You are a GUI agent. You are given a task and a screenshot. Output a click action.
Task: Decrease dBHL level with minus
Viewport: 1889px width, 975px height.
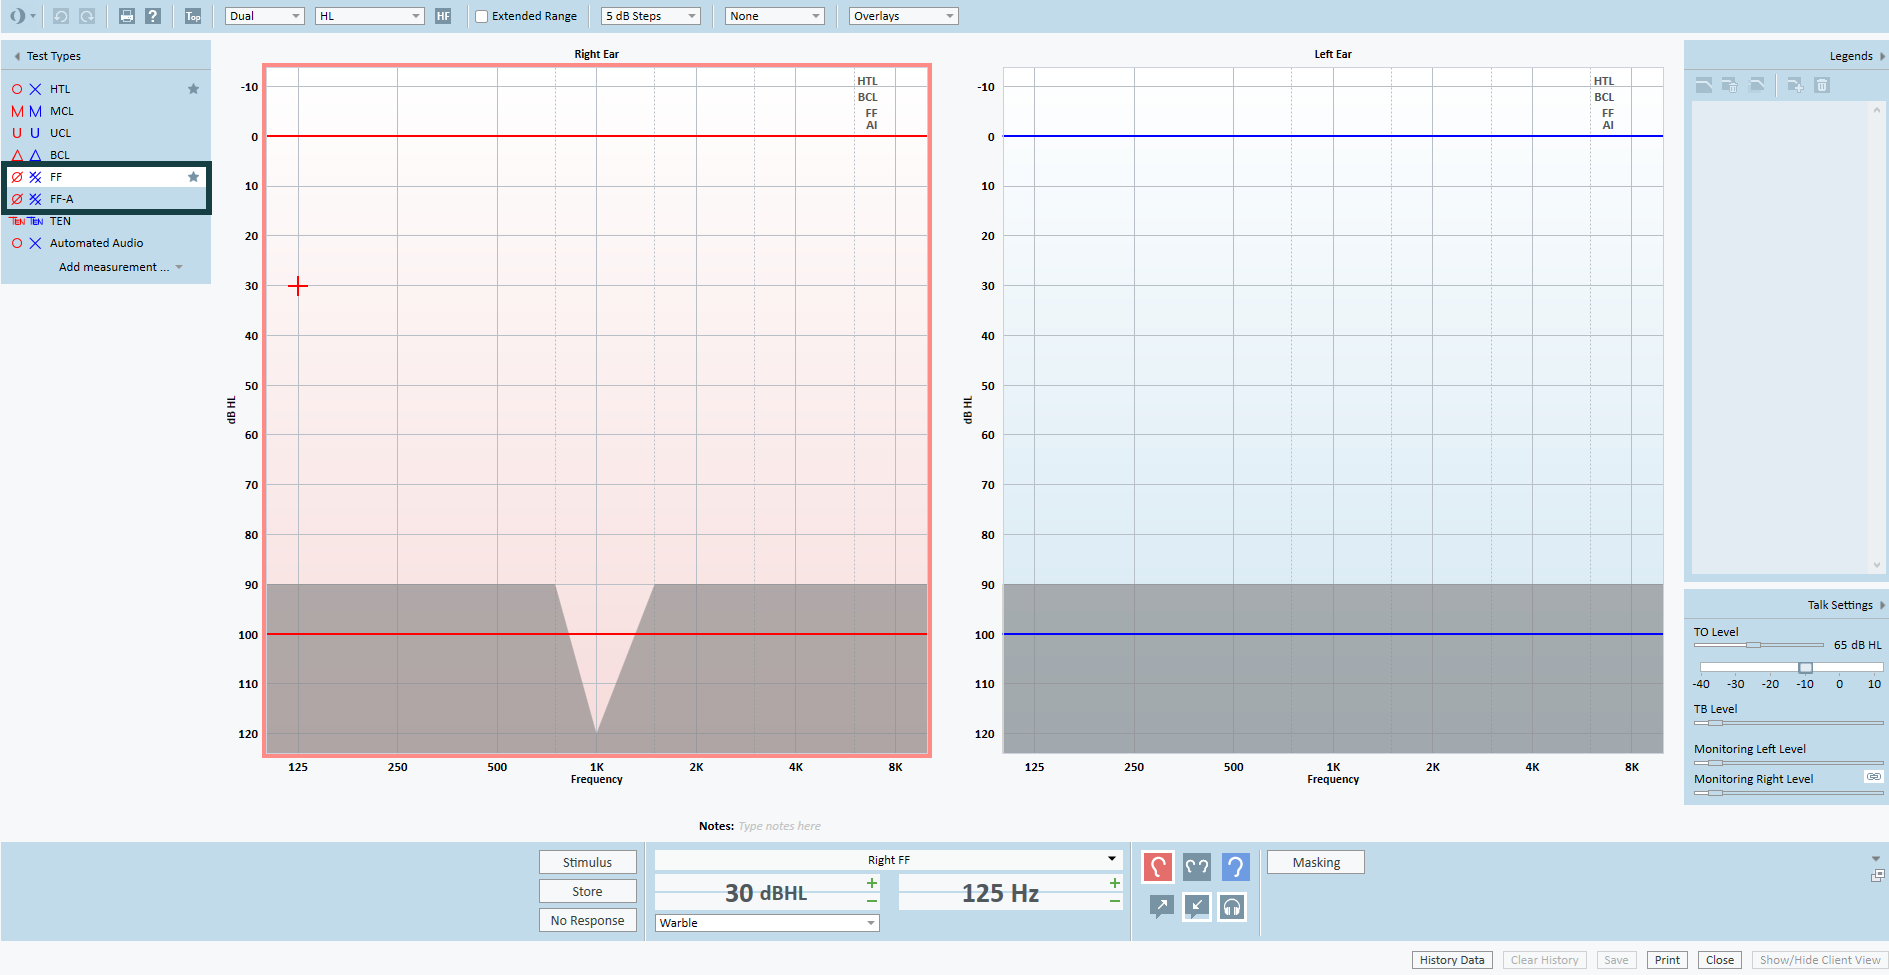[x=872, y=901]
